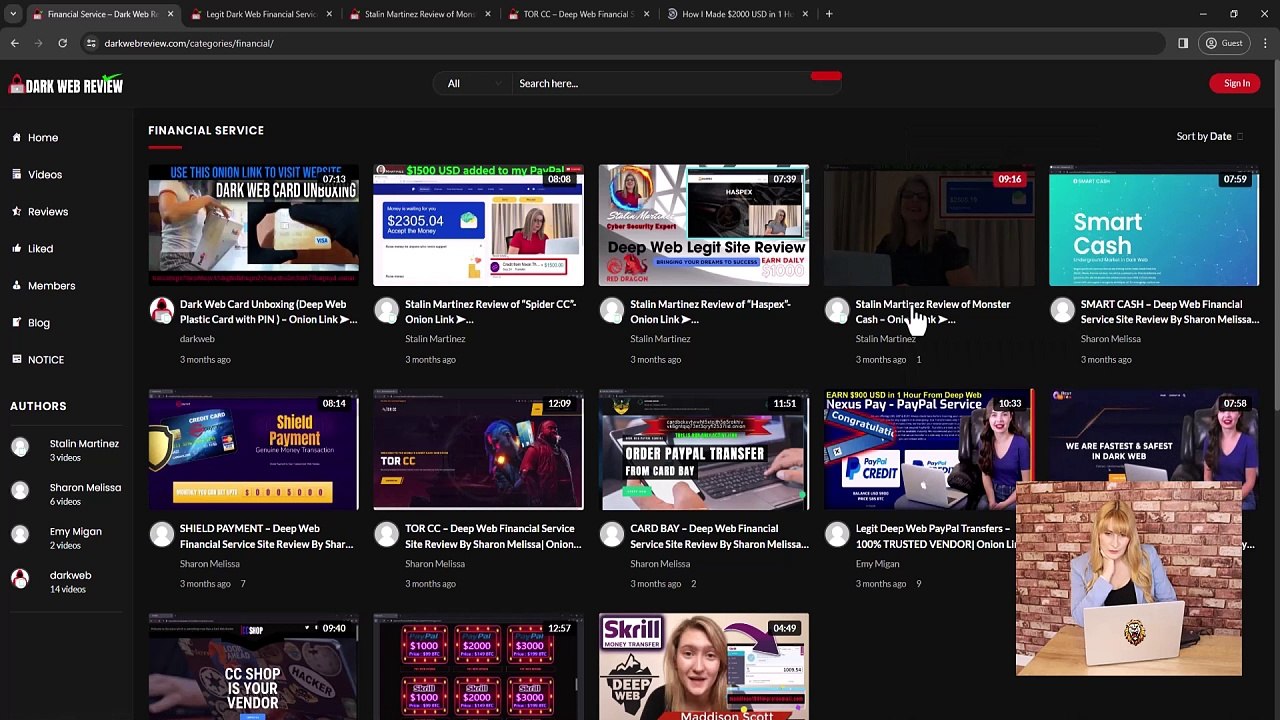Viewport: 1280px width, 720px height.
Task: Open the Videos section icon in the sidebar
Action: coord(16,175)
